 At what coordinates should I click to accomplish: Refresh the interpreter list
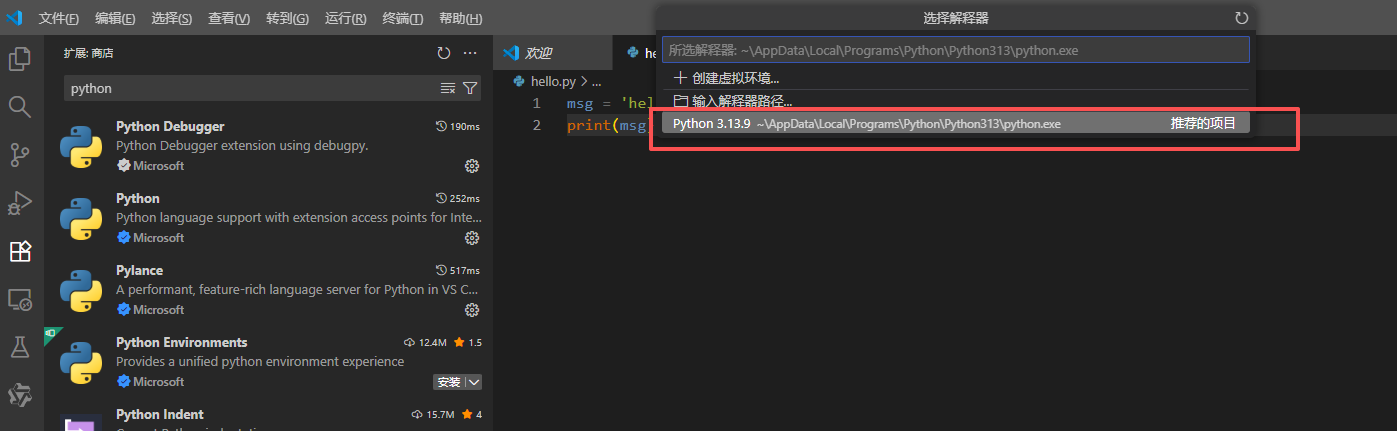(x=1241, y=18)
